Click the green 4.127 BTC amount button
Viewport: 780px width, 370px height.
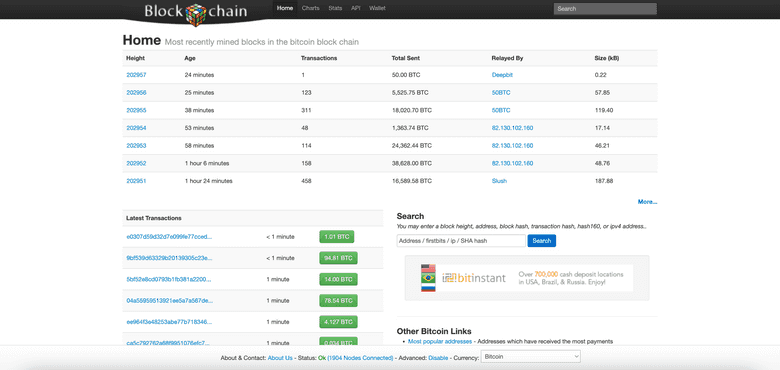pos(338,322)
